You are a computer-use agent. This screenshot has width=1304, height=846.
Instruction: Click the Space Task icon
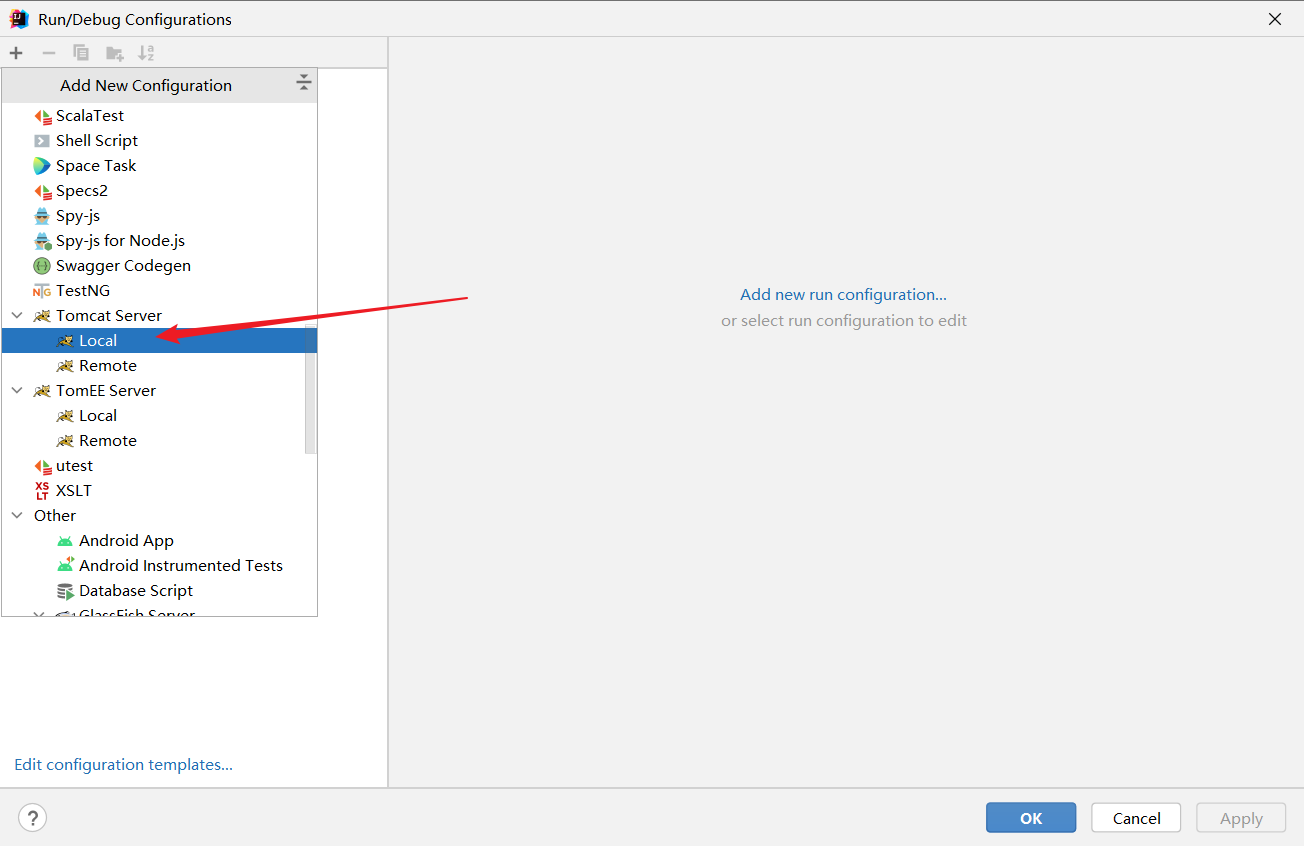[x=42, y=166]
